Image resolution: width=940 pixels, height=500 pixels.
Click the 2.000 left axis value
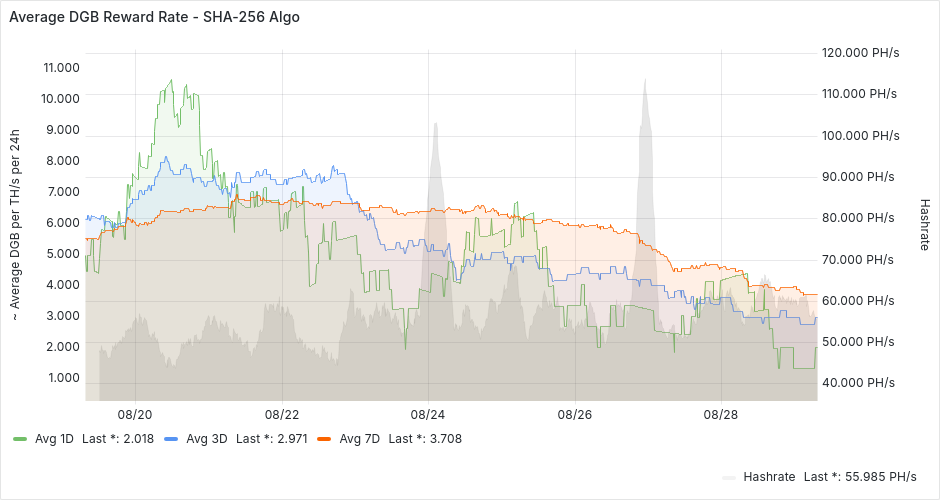click(x=63, y=347)
